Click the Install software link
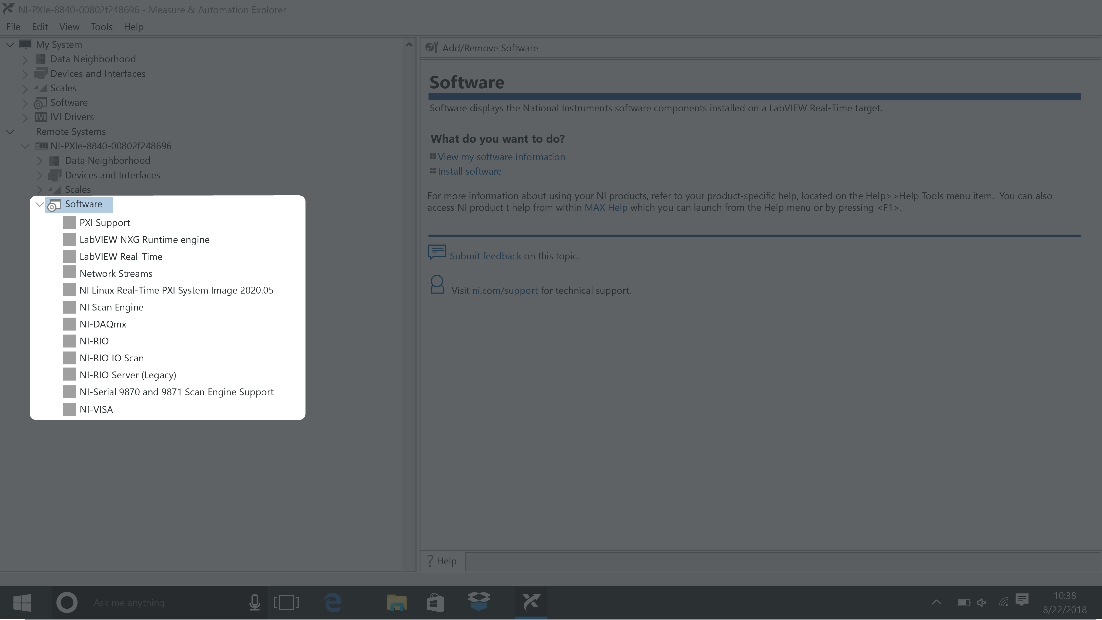This screenshot has width=1102, height=620. coord(470,172)
